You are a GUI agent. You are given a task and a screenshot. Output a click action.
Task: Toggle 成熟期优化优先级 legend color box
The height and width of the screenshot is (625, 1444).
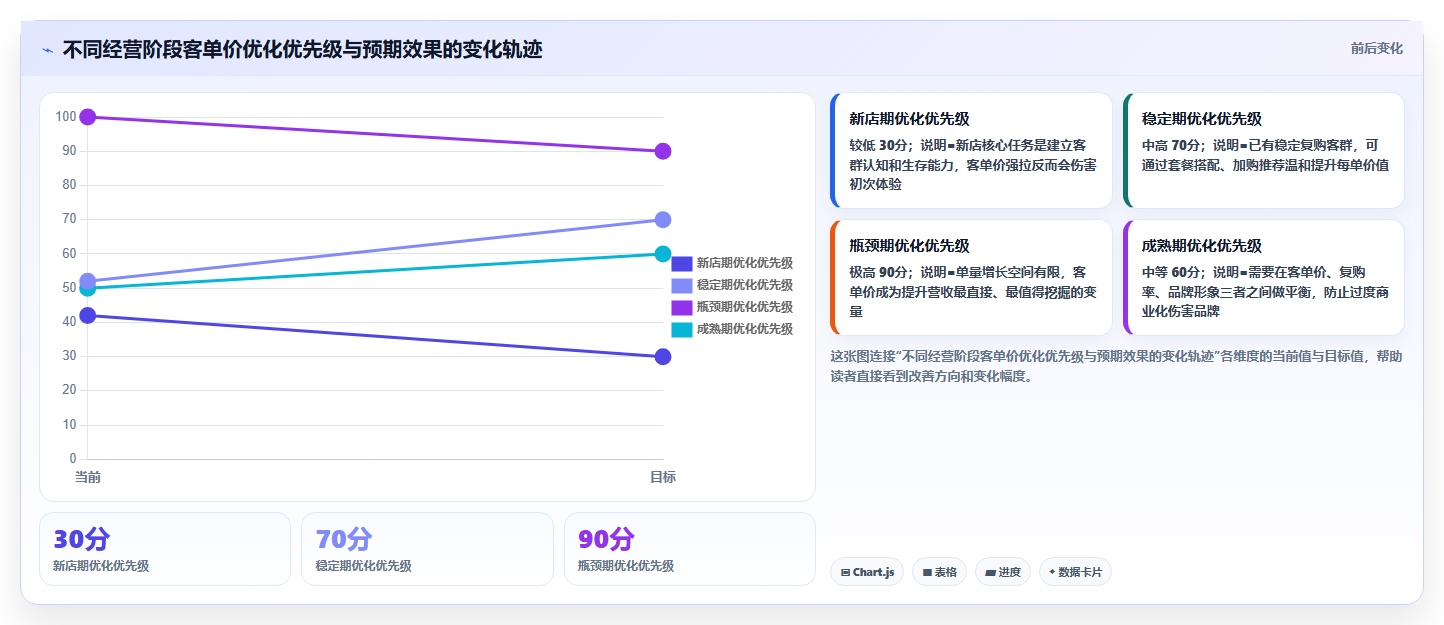pyautogui.click(x=681, y=329)
